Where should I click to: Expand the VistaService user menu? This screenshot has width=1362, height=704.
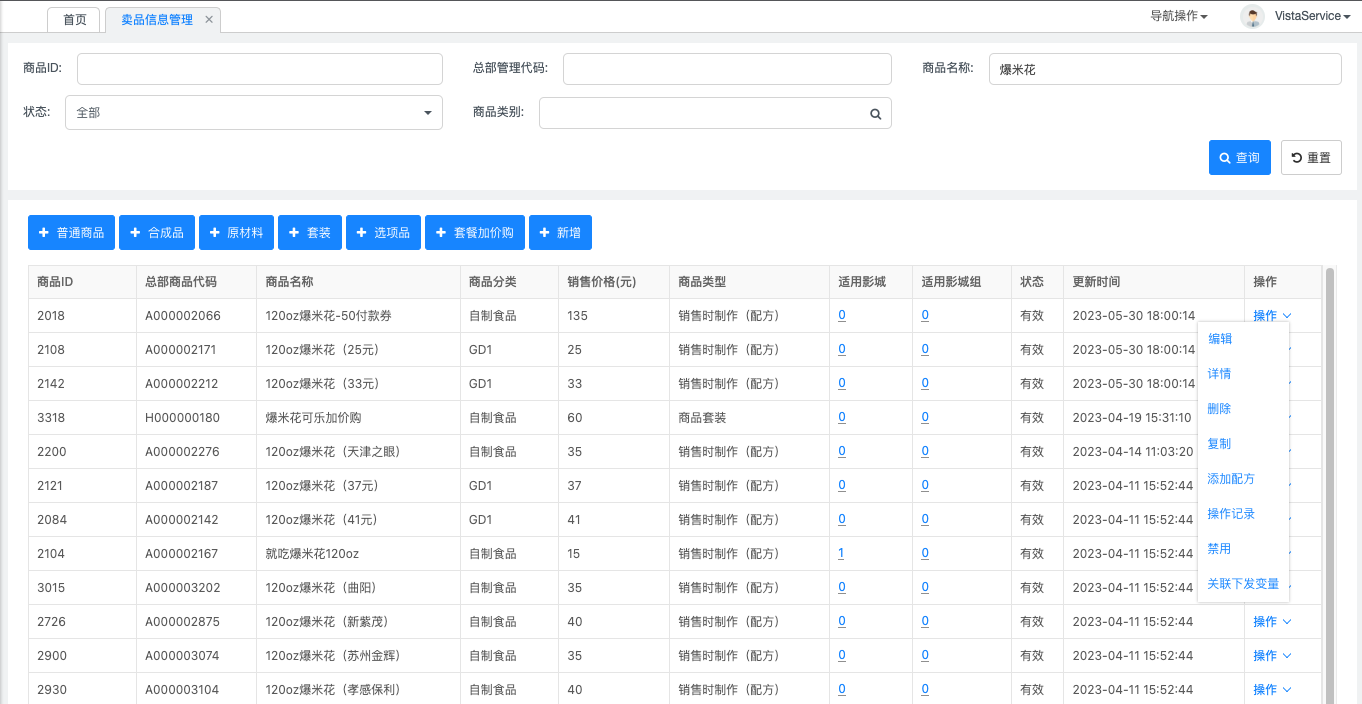(1312, 16)
